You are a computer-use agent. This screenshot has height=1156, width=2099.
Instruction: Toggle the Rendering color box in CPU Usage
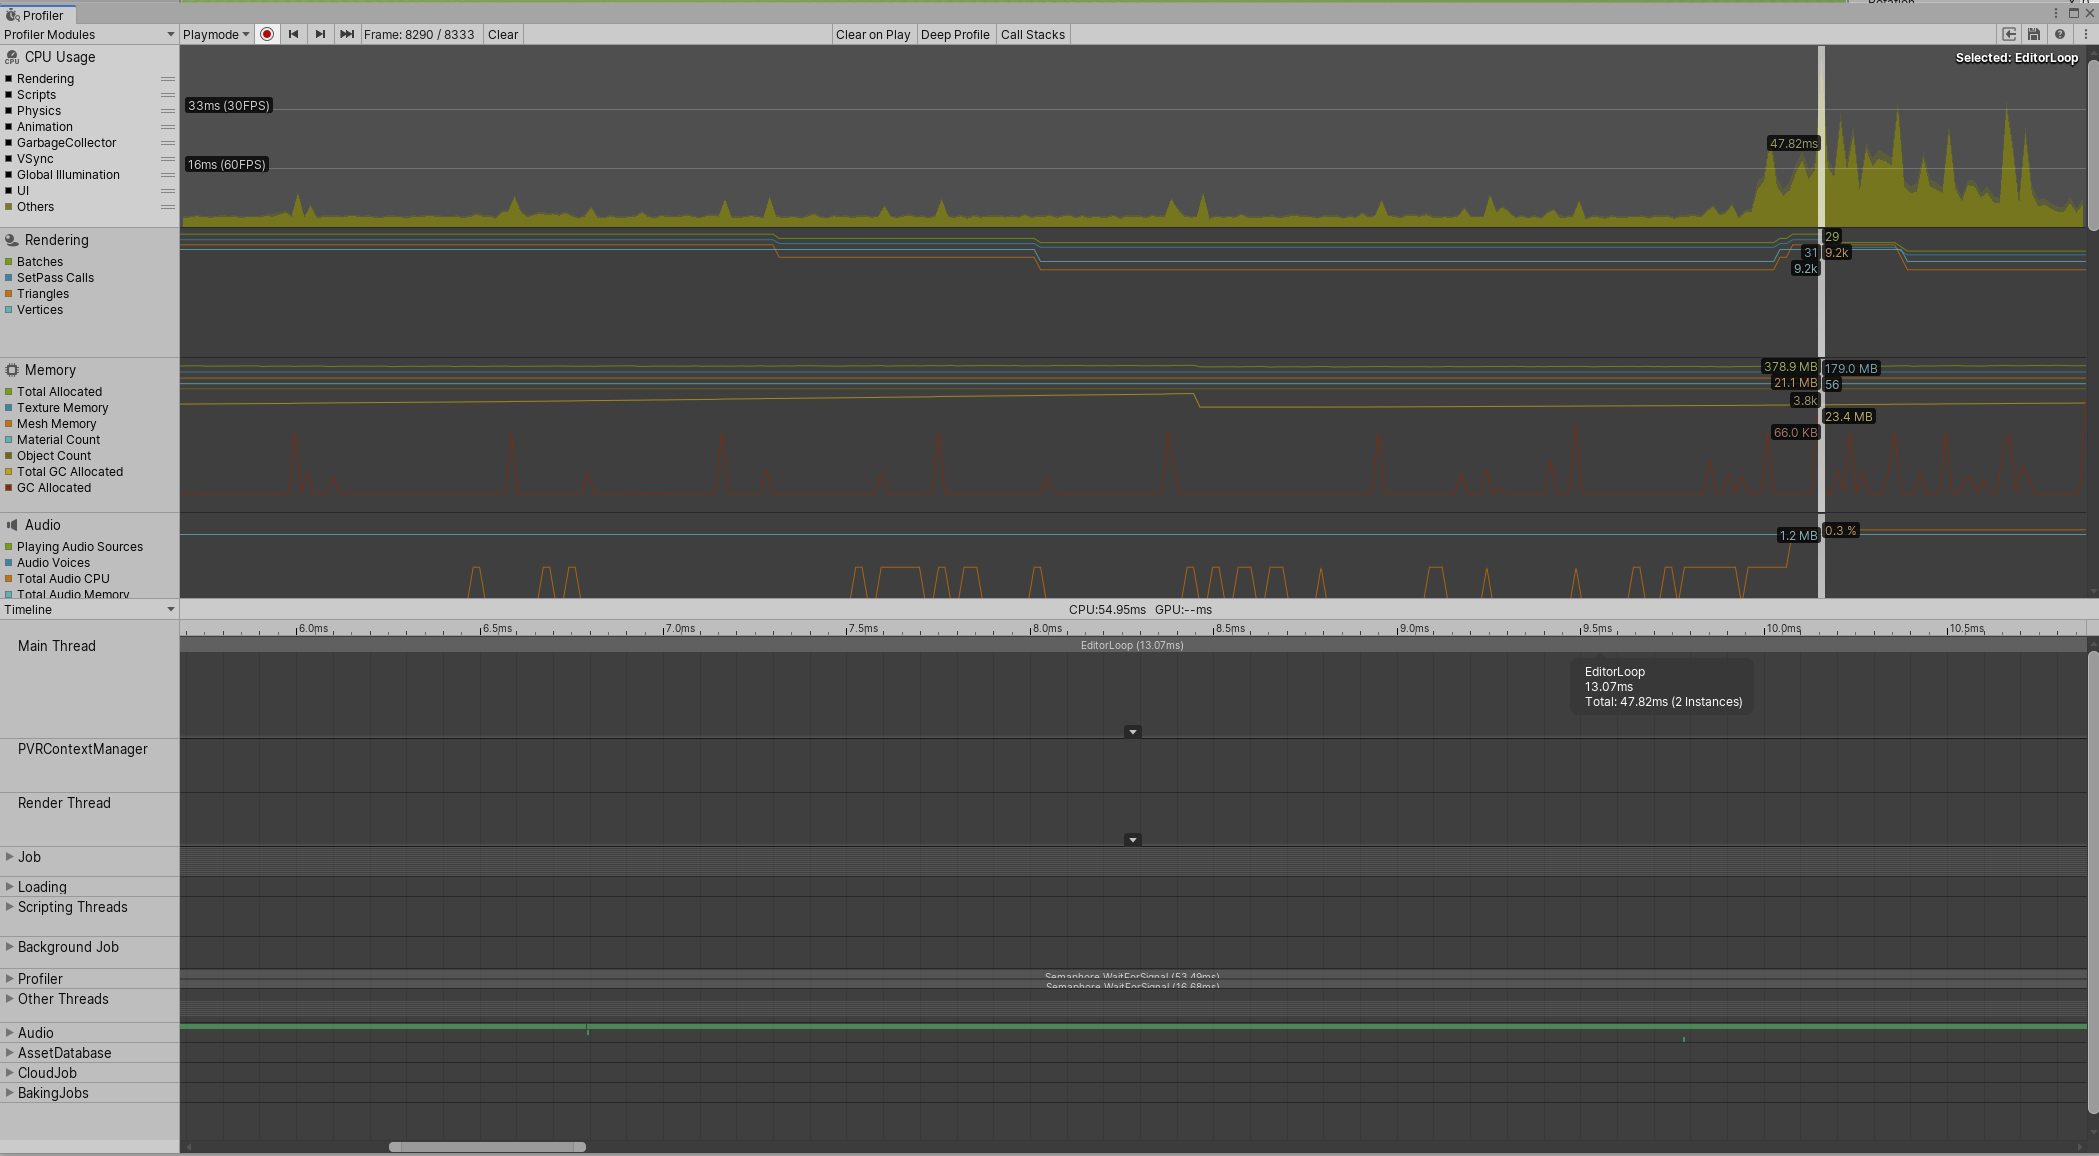(9, 79)
